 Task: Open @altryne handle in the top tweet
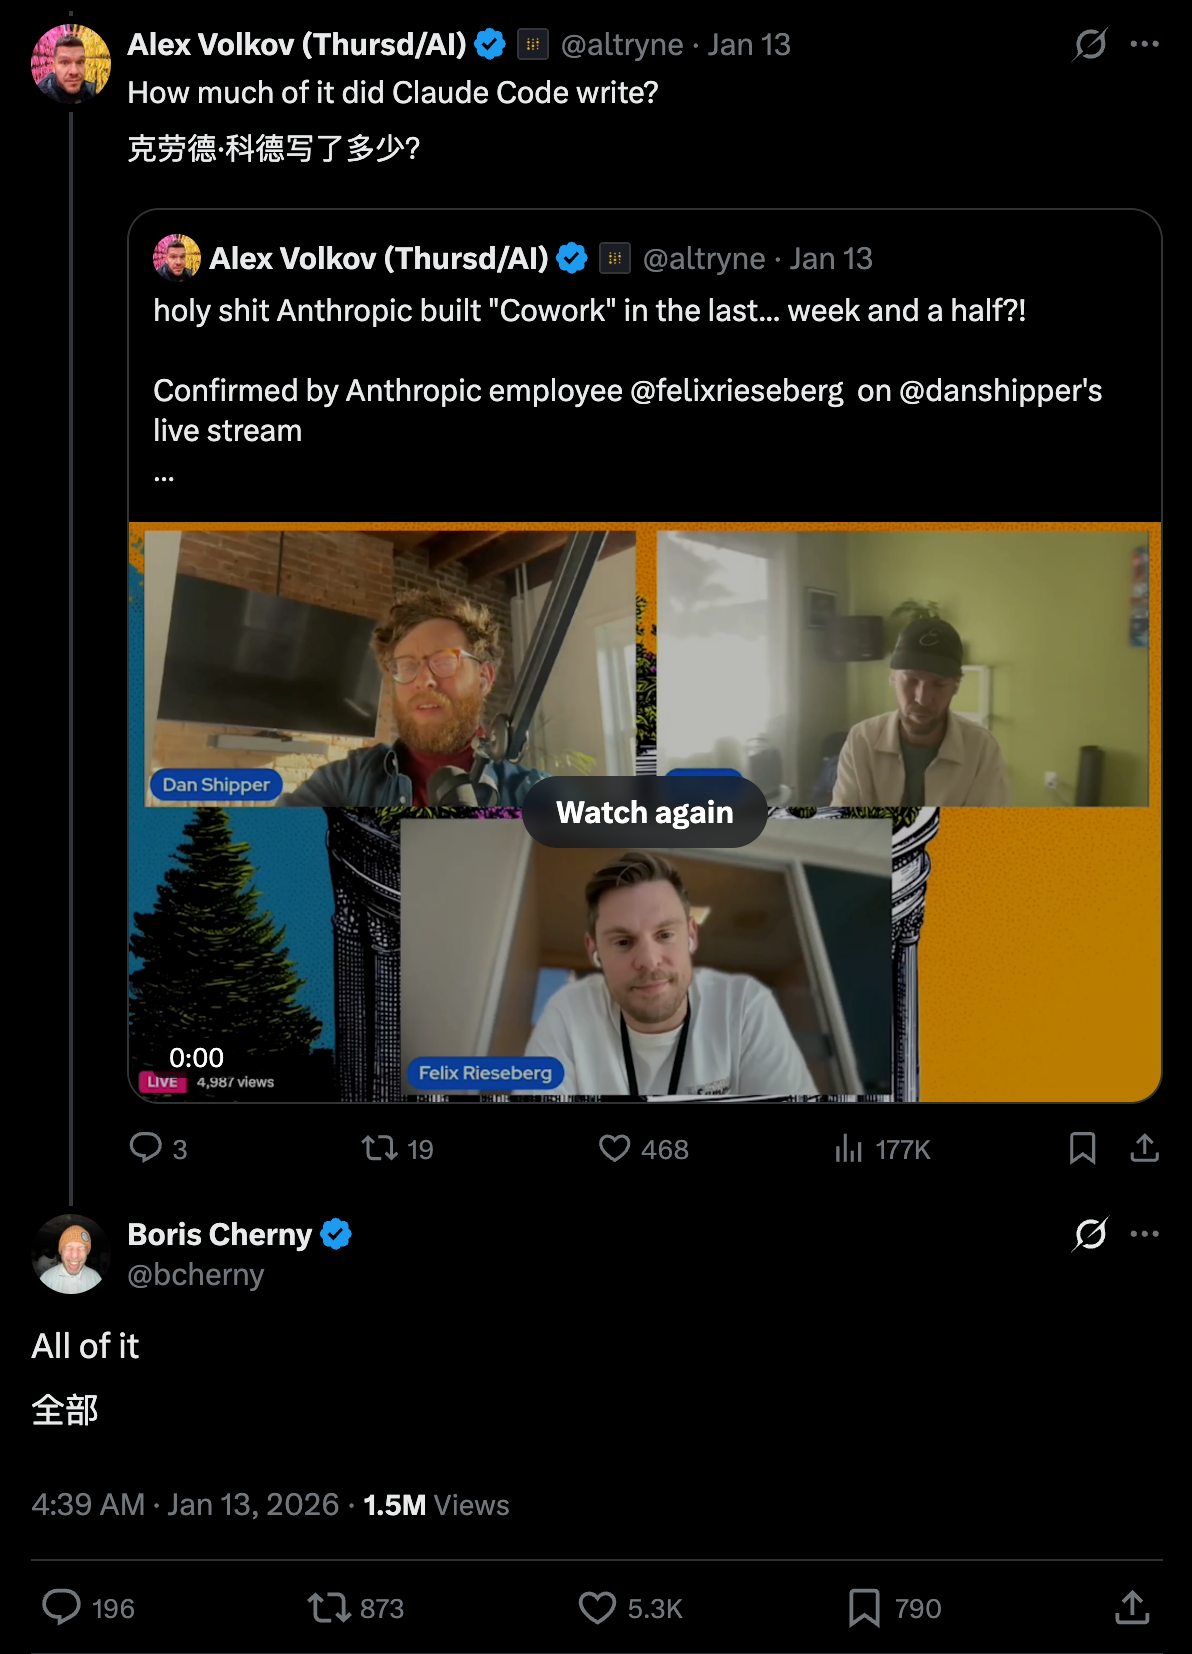pos(622,45)
